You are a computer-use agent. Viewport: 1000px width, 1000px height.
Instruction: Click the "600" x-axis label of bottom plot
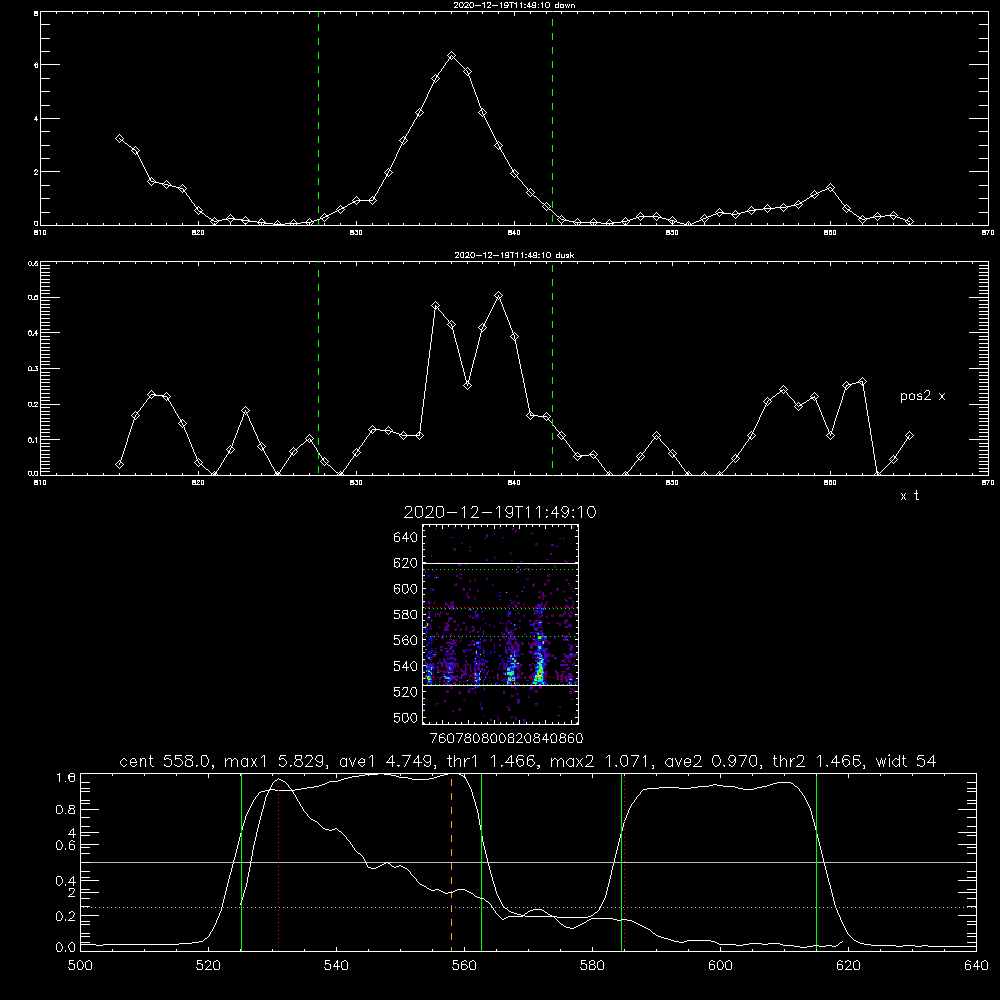(720, 966)
